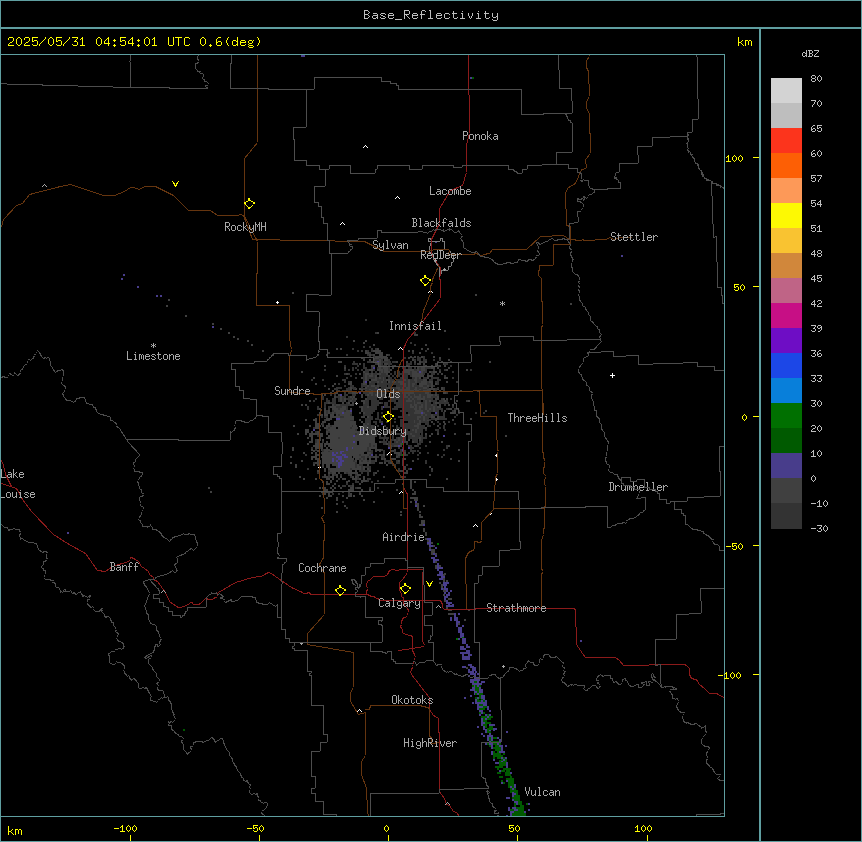Click the Limestone label
862x842 pixels.
(153, 356)
